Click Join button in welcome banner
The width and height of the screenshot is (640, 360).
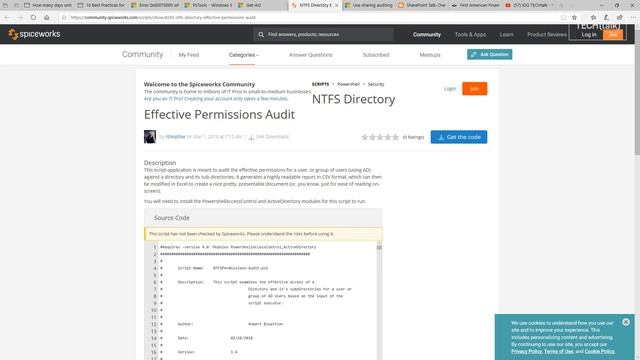click(x=474, y=89)
